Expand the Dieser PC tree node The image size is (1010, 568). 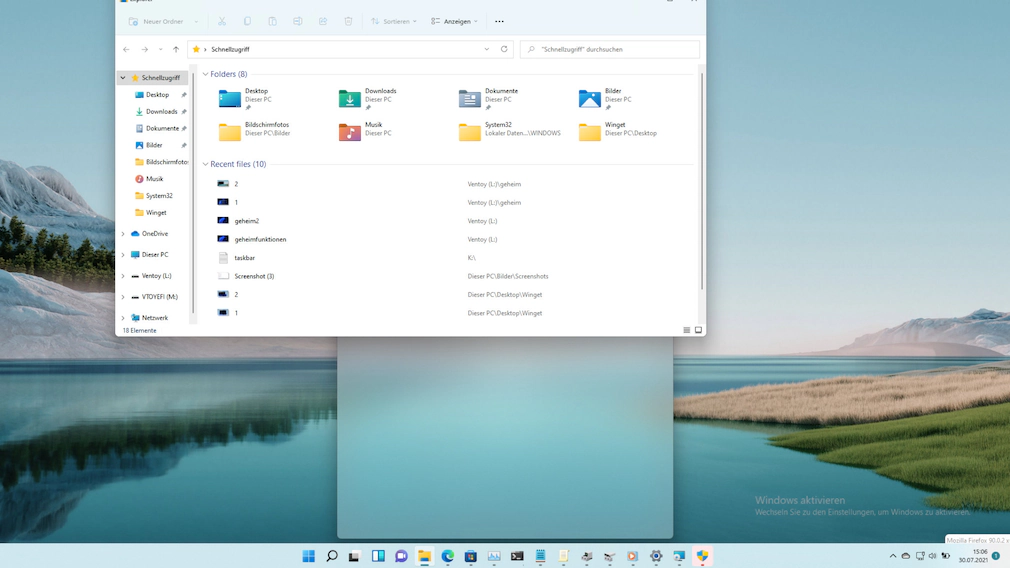pyautogui.click(x=123, y=255)
